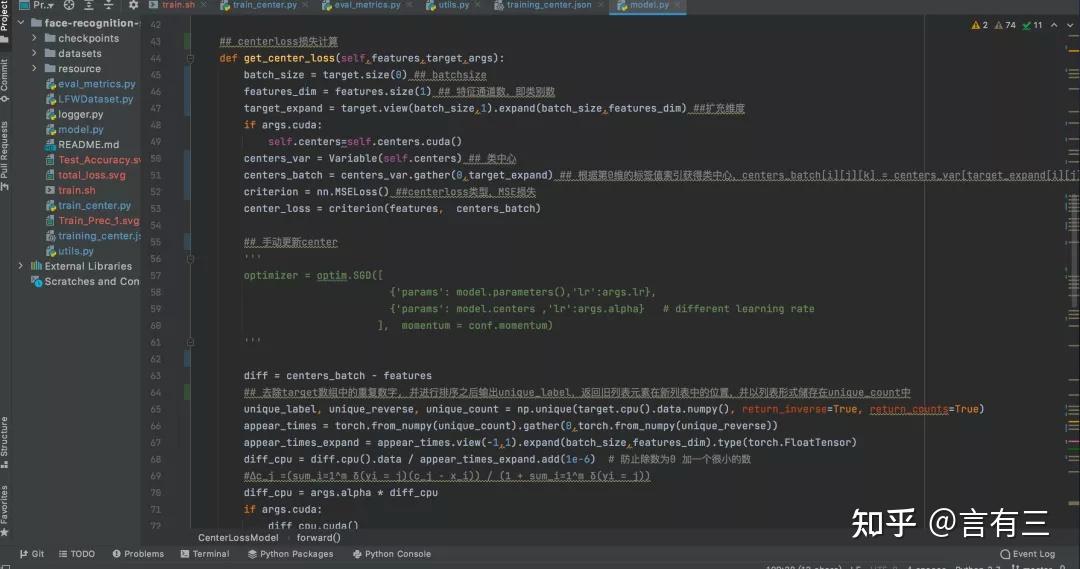Image resolution: width=1080 pixels, height=569 pixels.
Task: Click forward() breadcrumb
Action: click(x=318, y=538)
